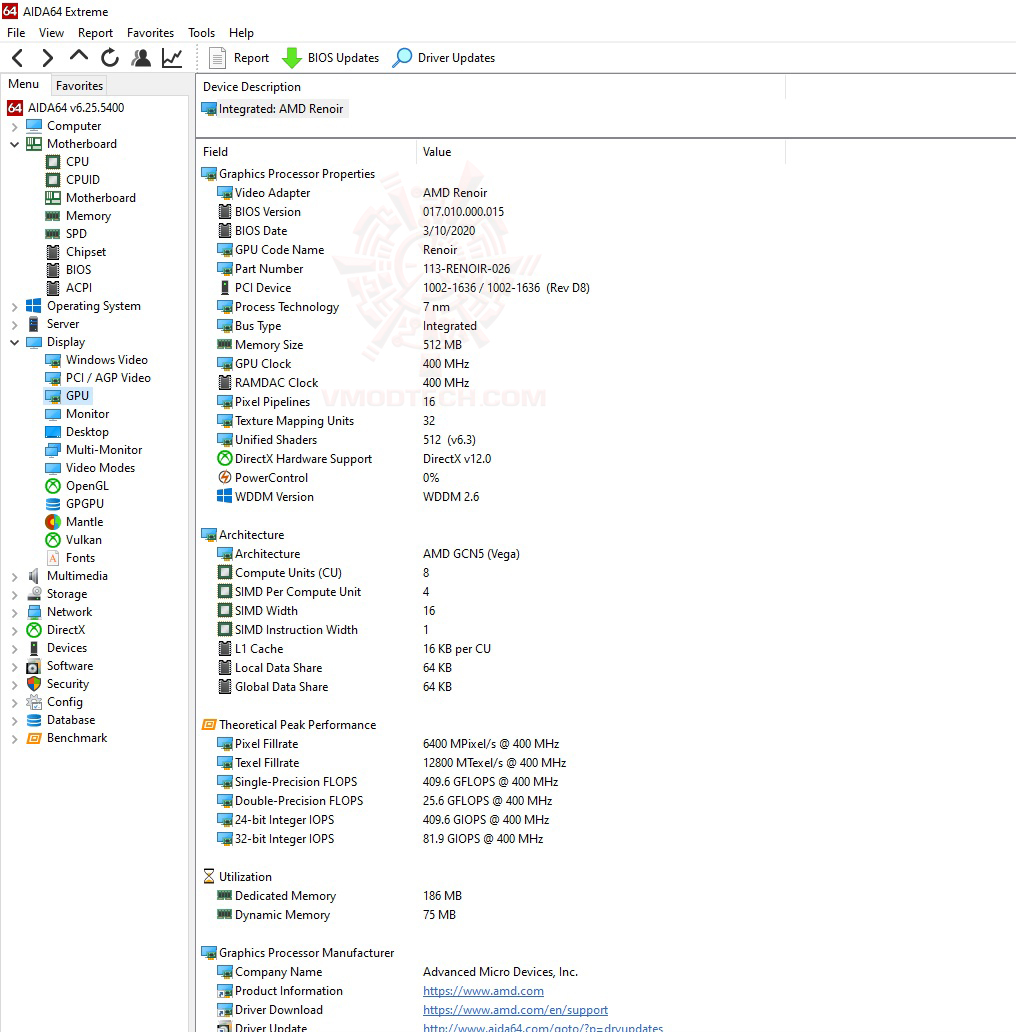Collapse the Display tree node
The width and height of the screenshot is (1016, 1032).
pyautogui.click(x=14, y=342)
